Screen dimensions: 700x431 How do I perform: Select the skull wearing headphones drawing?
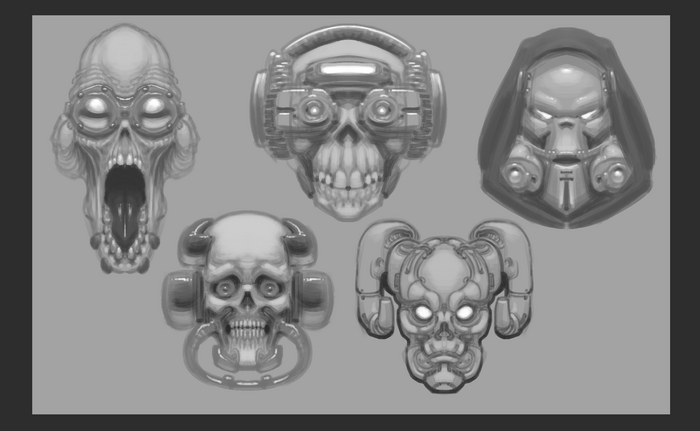348,123
